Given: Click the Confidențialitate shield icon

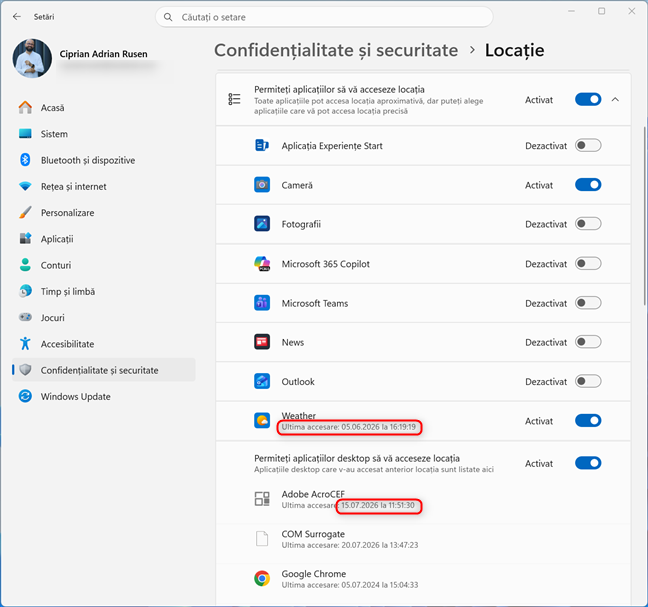Looking at the screenshot, I should [25, 370].
